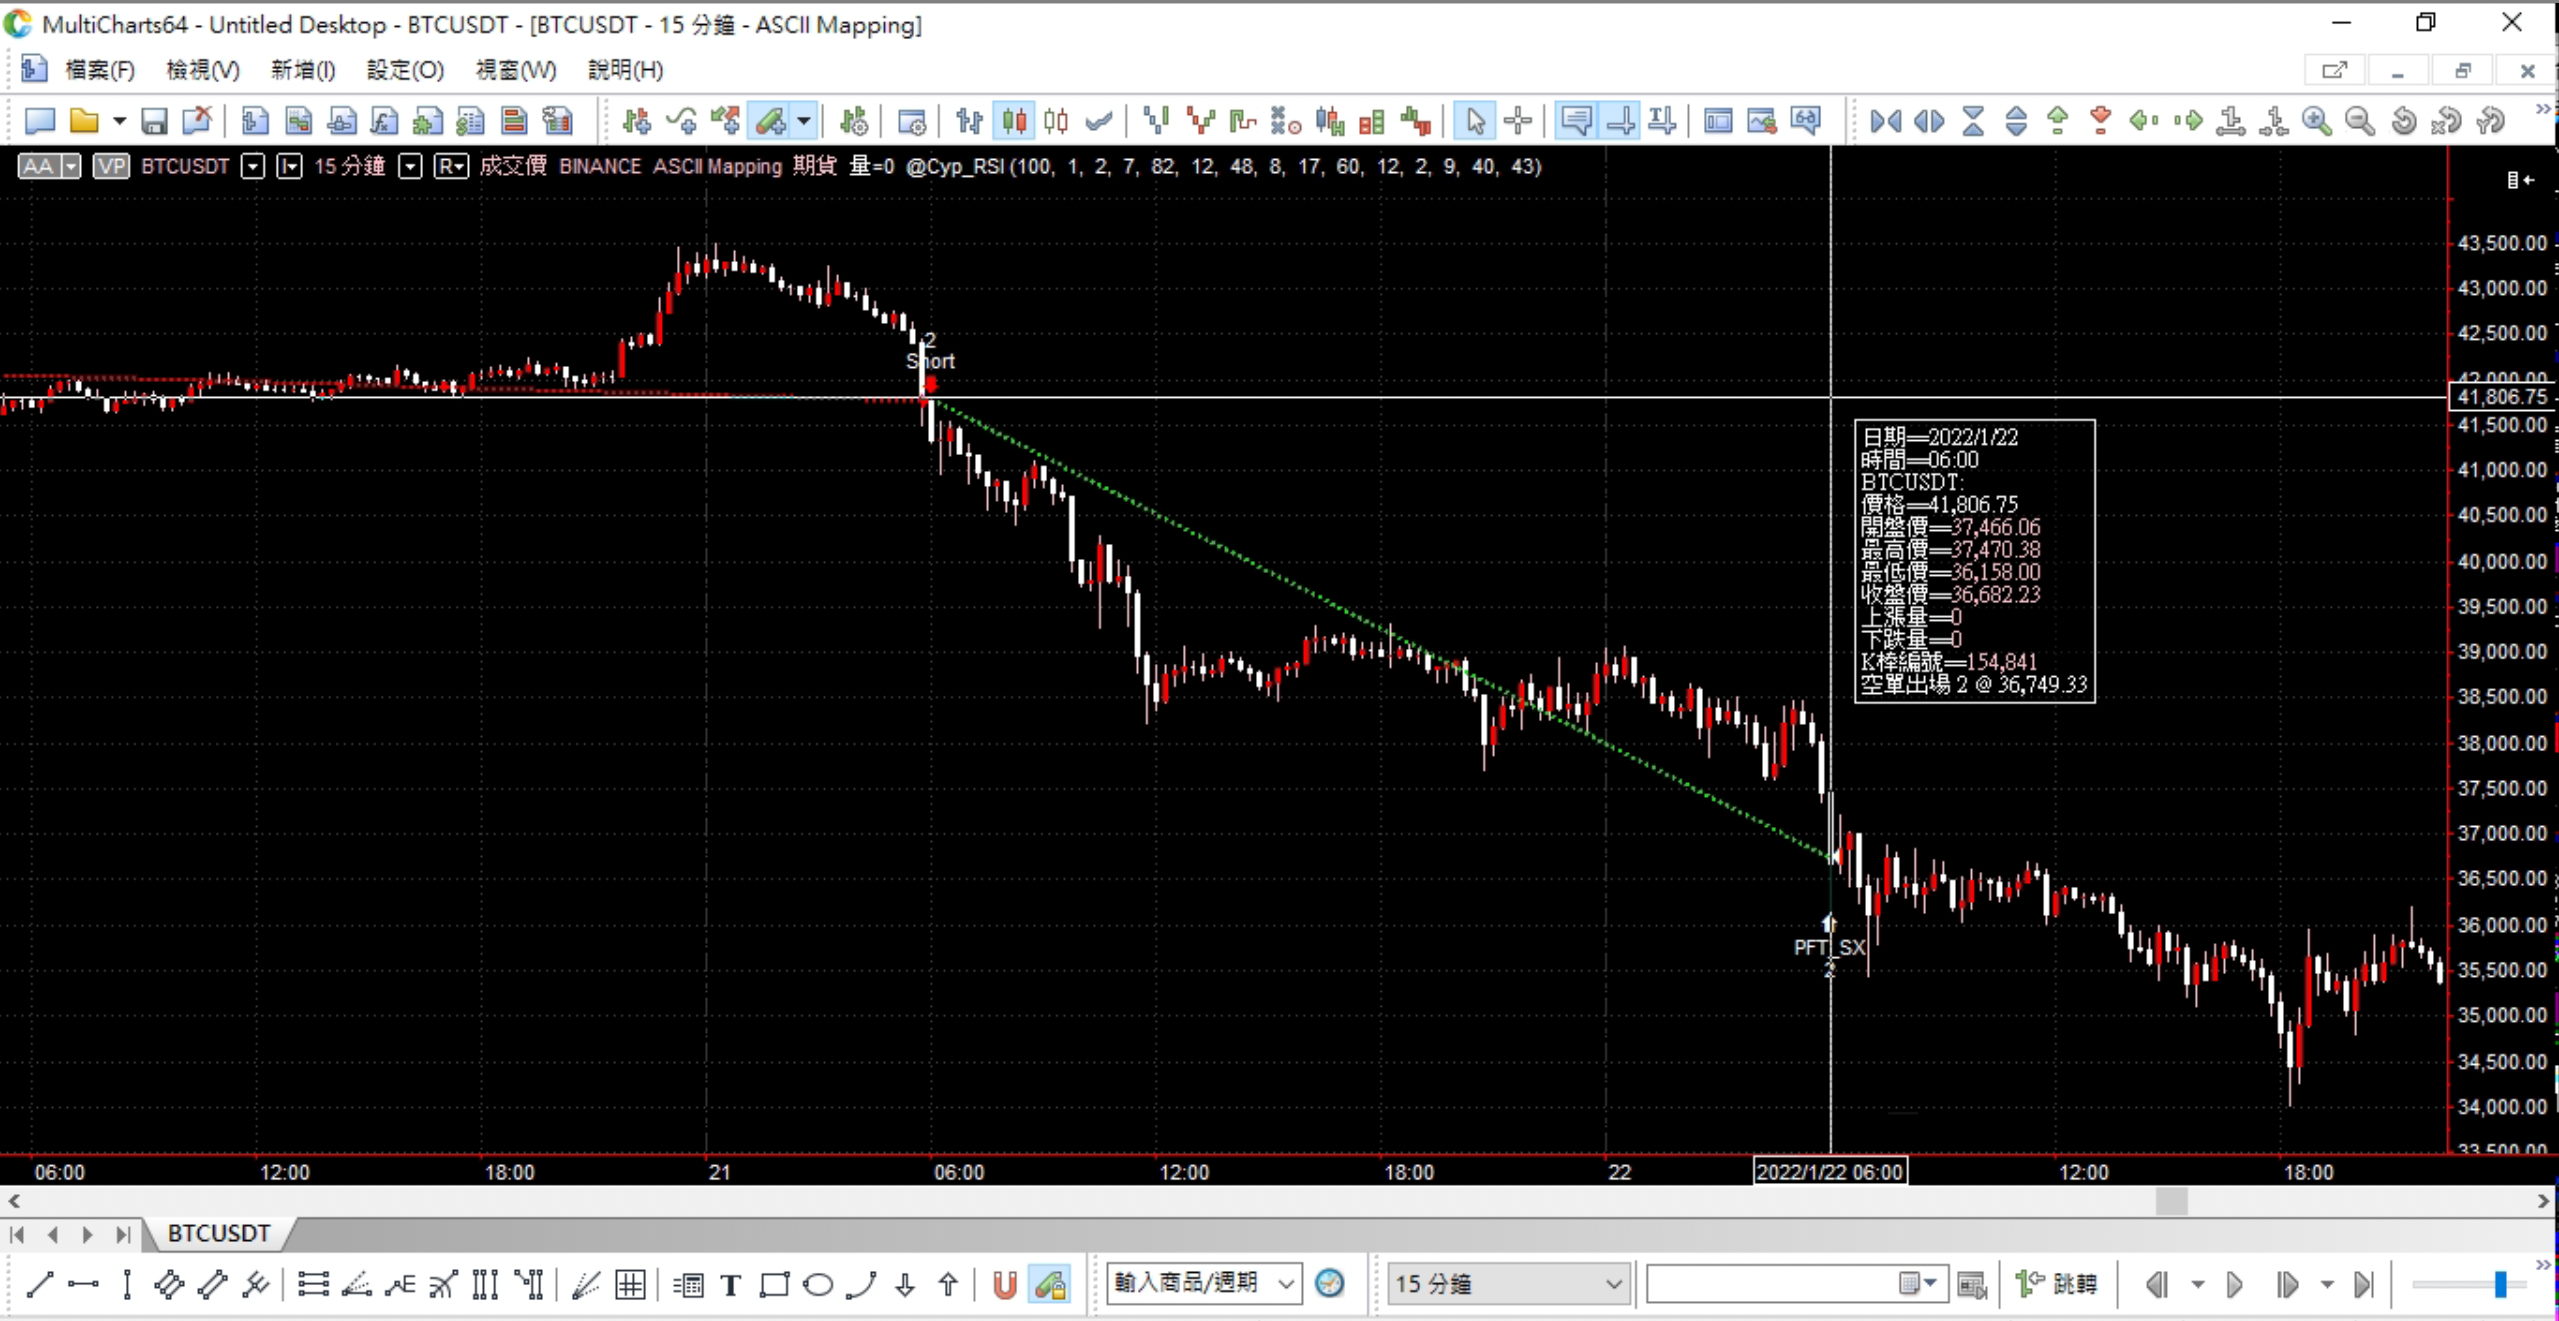The height and width of the screenshot is (1321, 2559).
Task: Click the 跳轉 jump button
Action: pyautogui.click(x=2058, y=1284)
